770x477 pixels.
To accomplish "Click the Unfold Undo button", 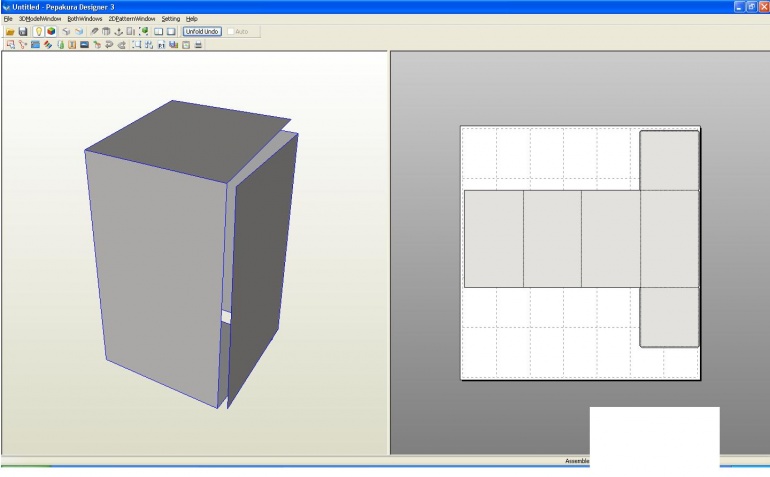I will pos(202,31).
